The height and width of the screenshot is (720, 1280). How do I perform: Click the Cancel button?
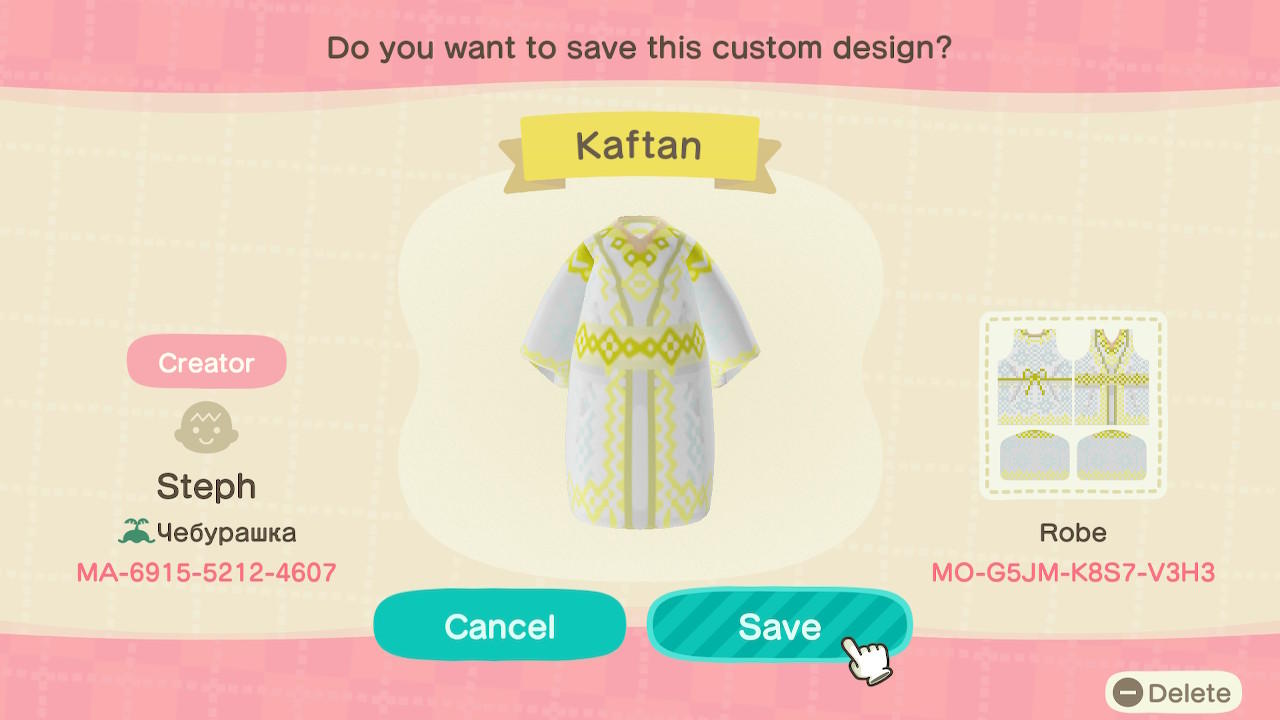pos(499,626)
